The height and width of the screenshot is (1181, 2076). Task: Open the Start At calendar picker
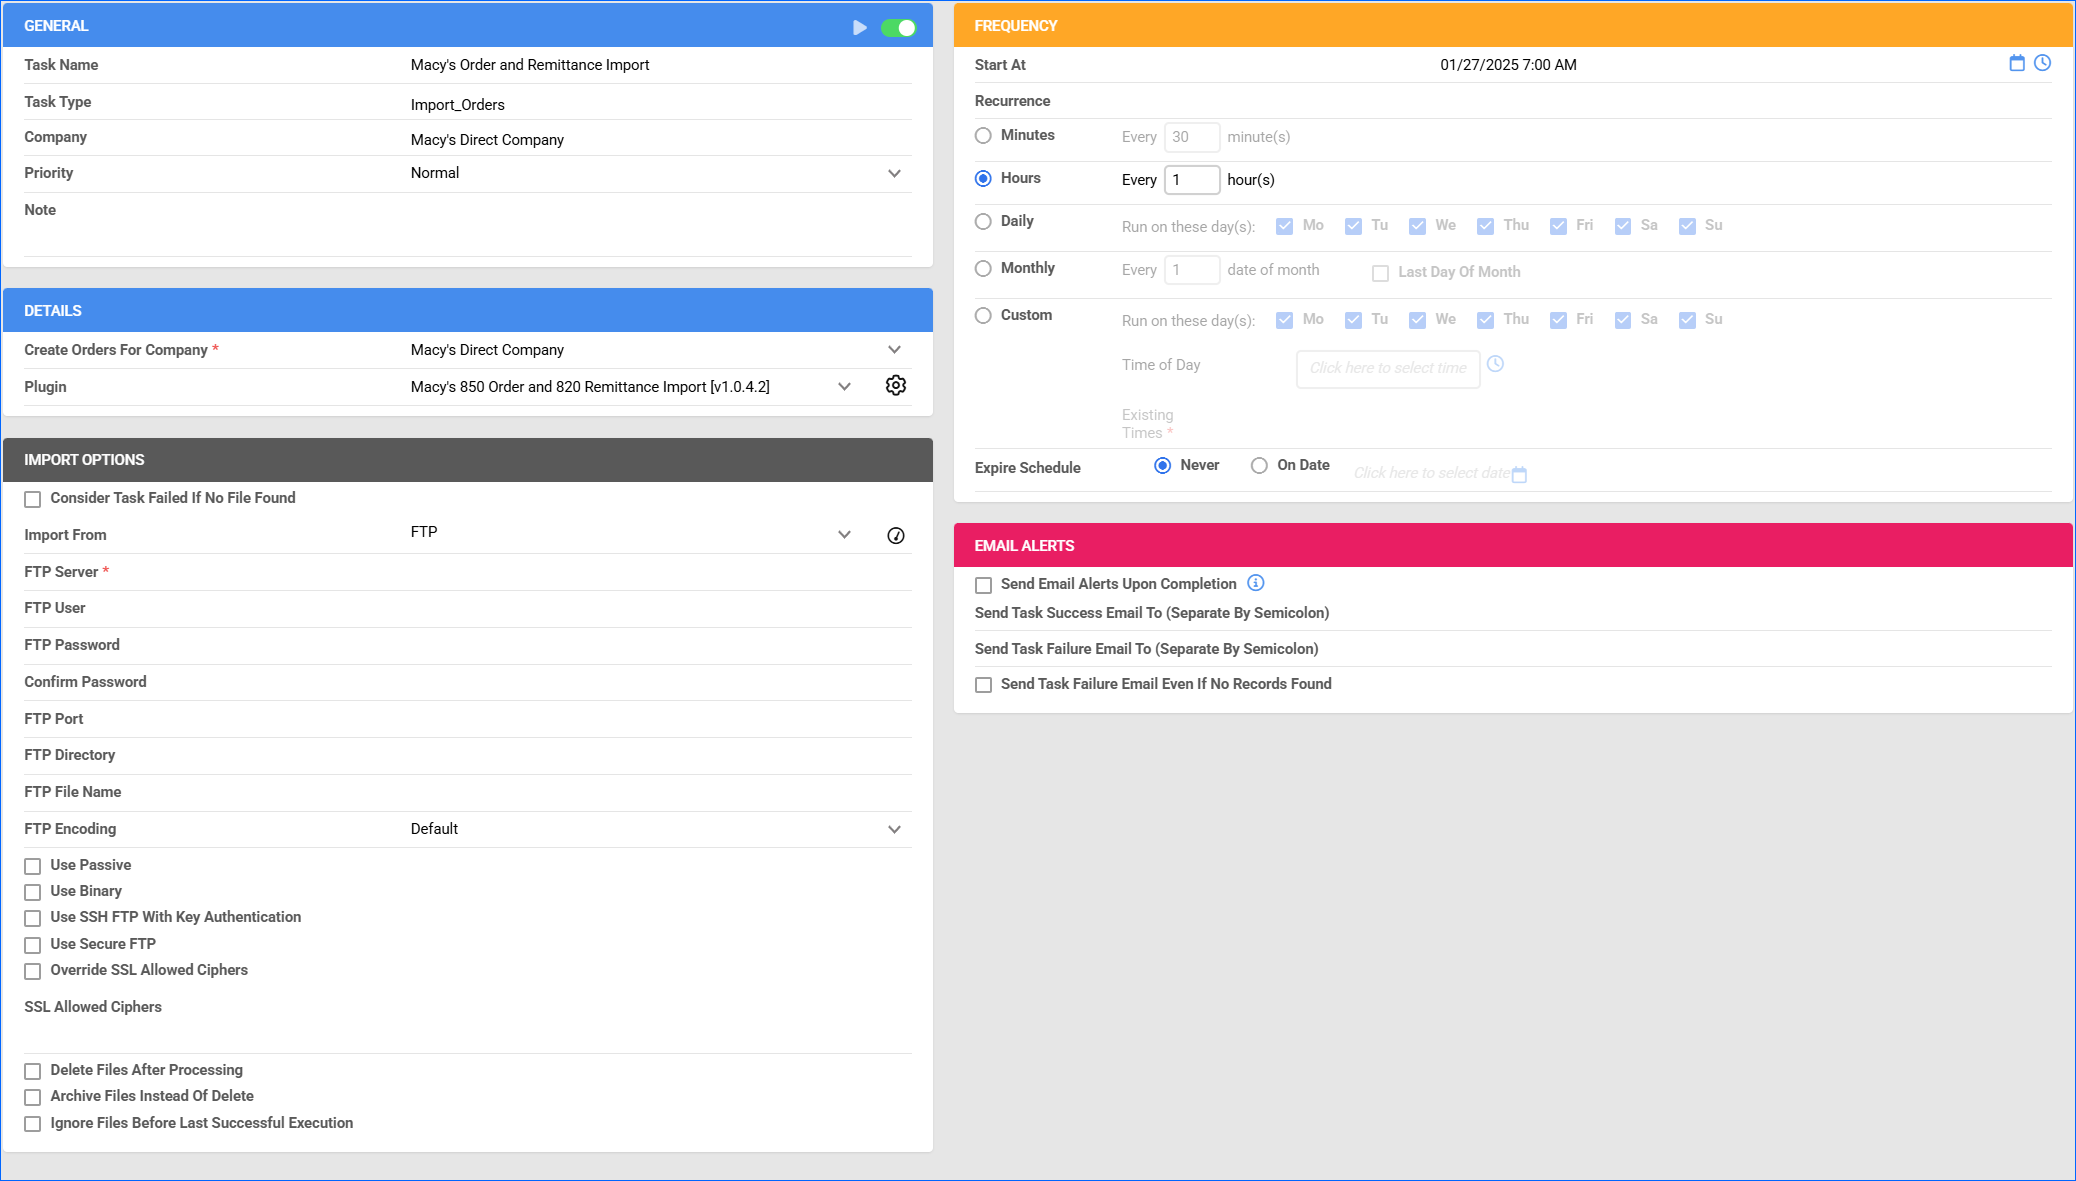pos(2016,63)
